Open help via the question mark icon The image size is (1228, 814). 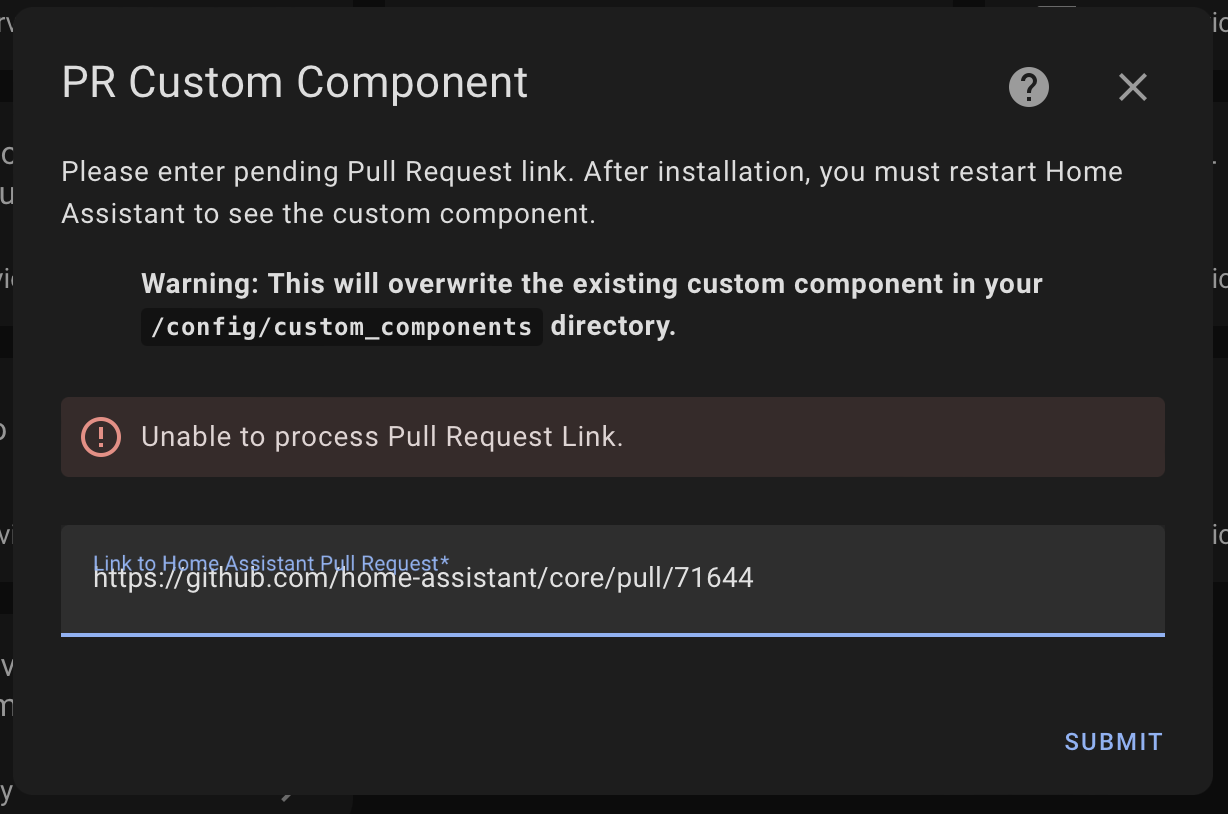coord(1028,87)
